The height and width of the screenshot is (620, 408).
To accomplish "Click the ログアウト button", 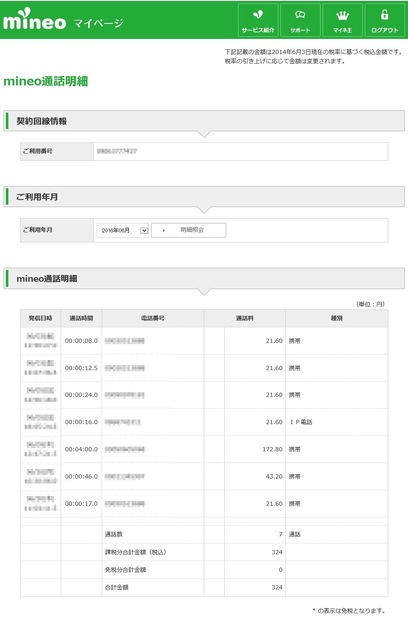I will click(385, 20).
